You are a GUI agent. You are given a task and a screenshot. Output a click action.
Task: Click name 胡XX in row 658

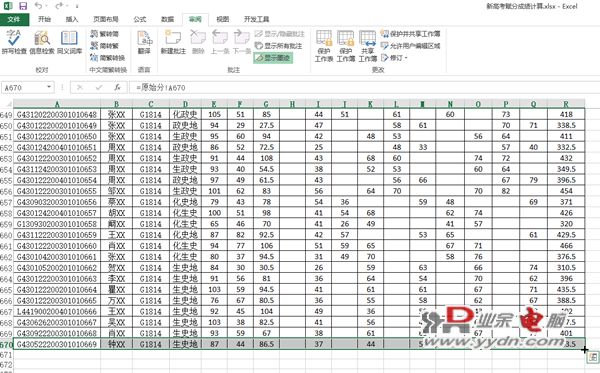(x=116, y=213)
